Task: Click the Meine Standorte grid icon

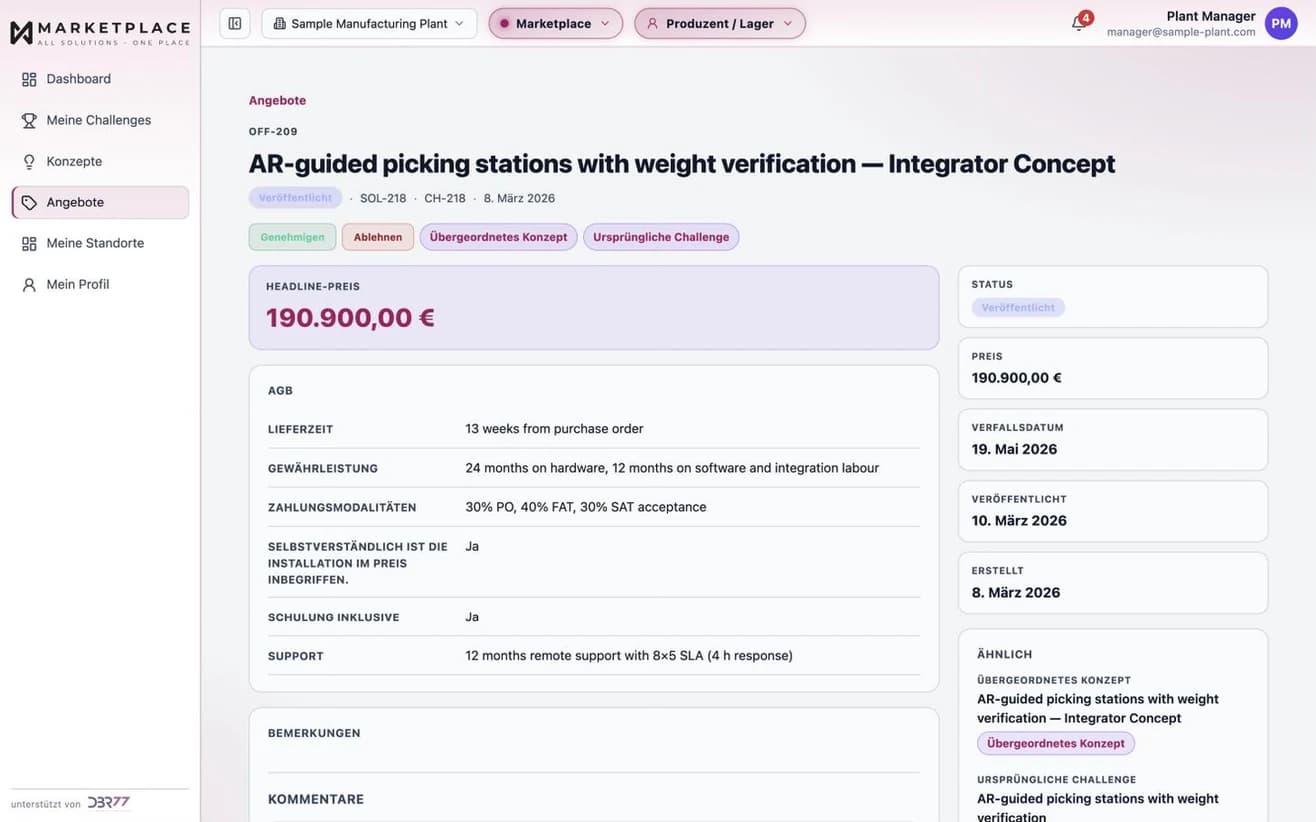Action: point(29,243)
